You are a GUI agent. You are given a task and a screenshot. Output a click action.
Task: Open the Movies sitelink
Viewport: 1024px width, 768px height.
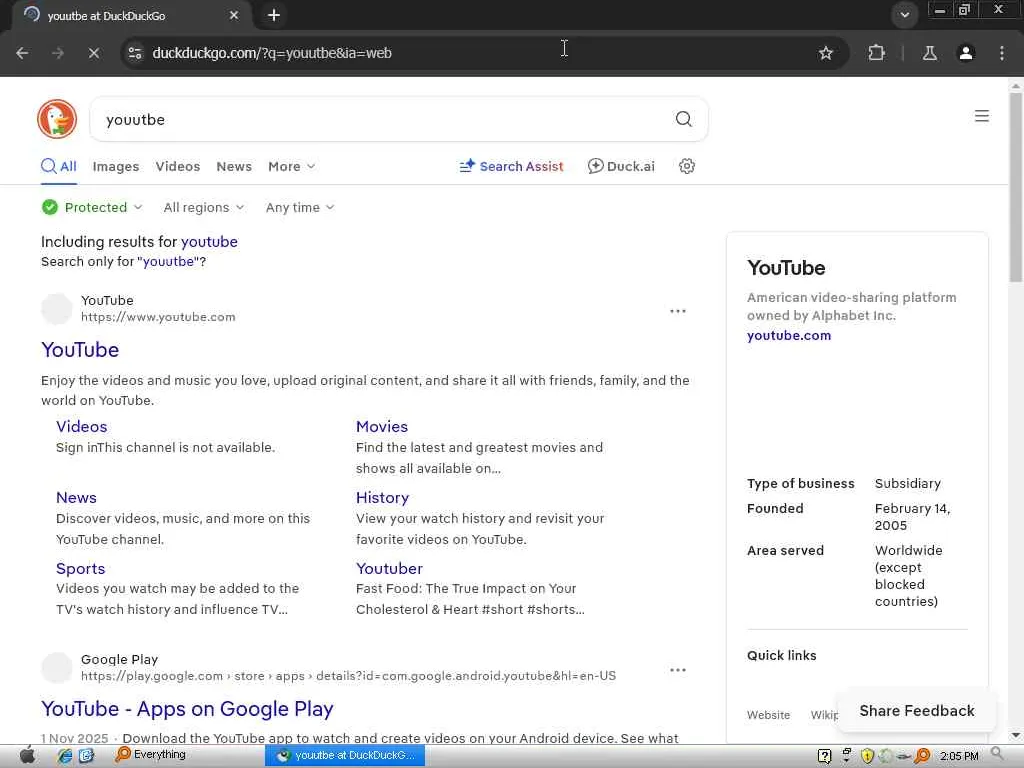click(x=382, y=426)
